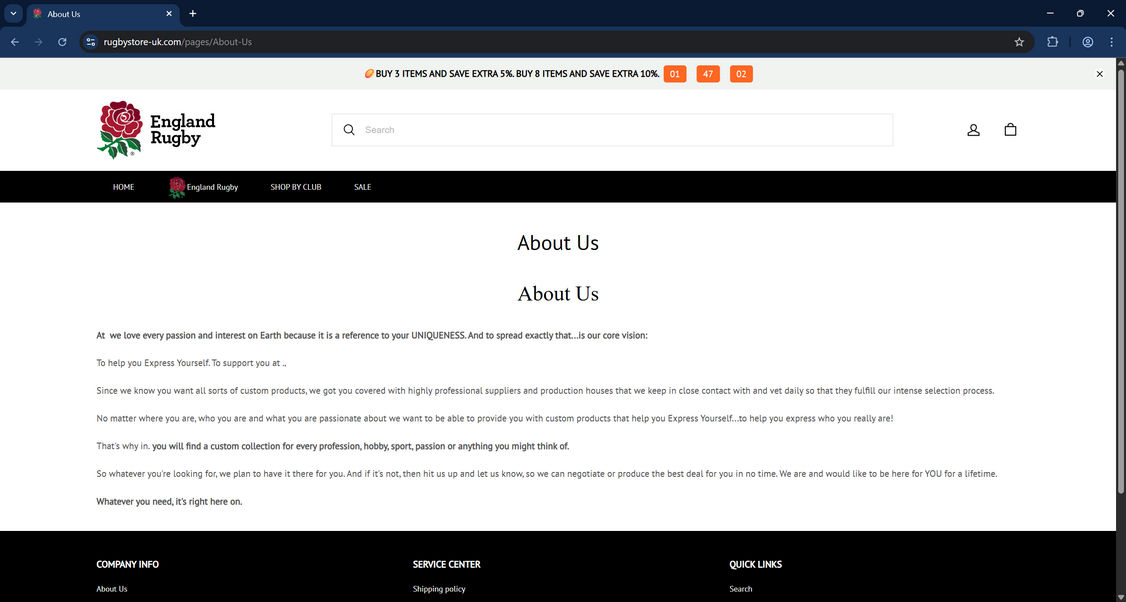Open site information icon in address bar
Viewport: 1126px width, 602px height.
(90, 42)
